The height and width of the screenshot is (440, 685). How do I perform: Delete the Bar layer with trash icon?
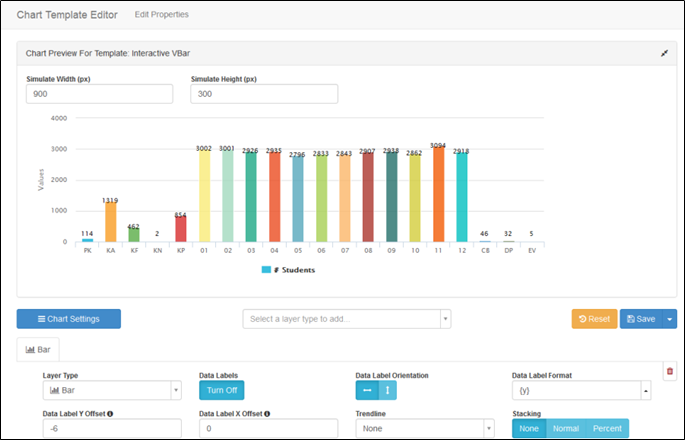[x=669, y=371]
